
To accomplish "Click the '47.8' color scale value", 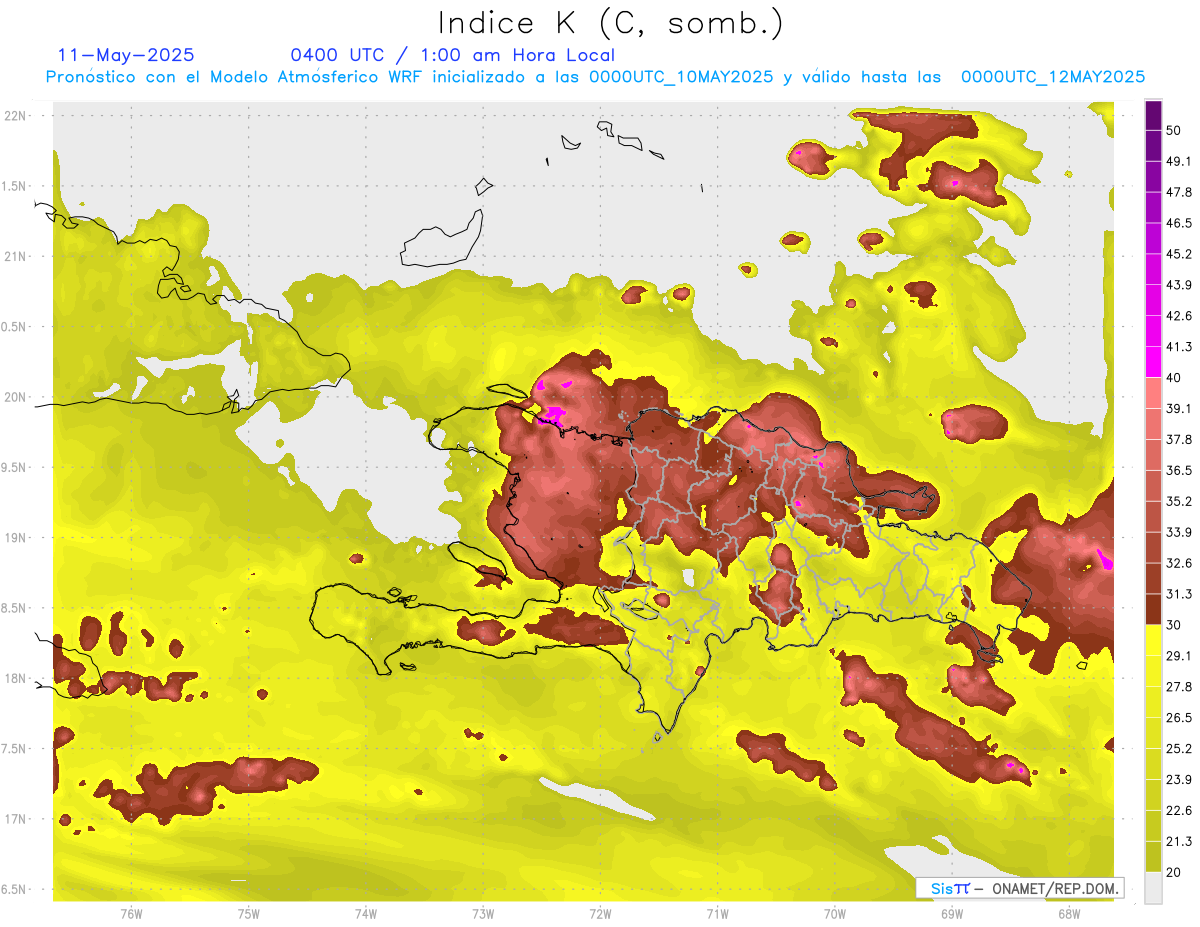I will click(1179, 192).
